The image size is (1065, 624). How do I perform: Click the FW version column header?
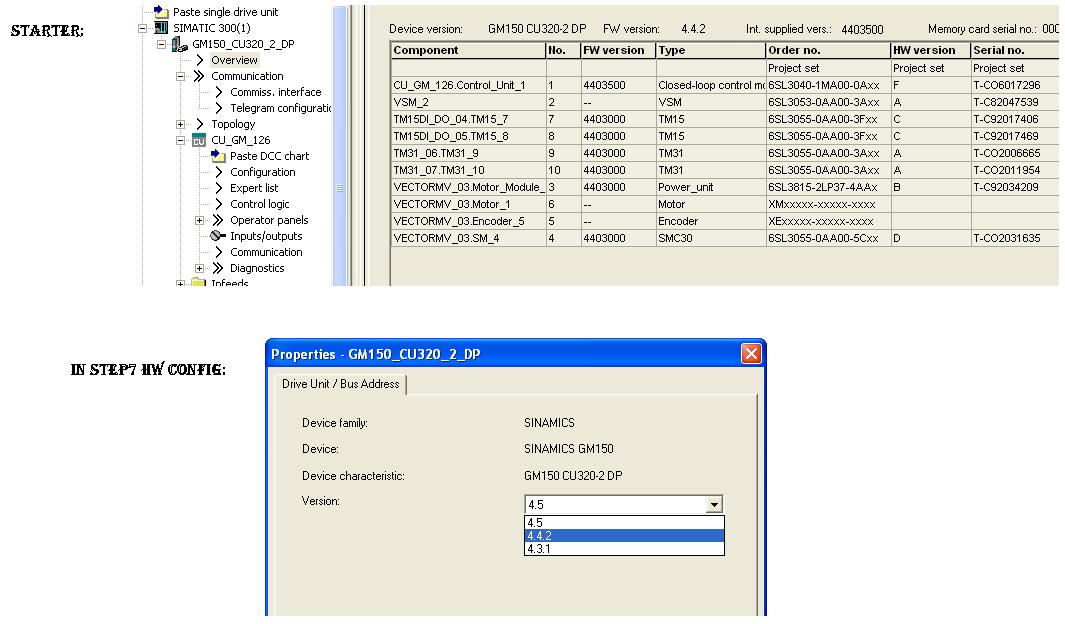[618, 50]
